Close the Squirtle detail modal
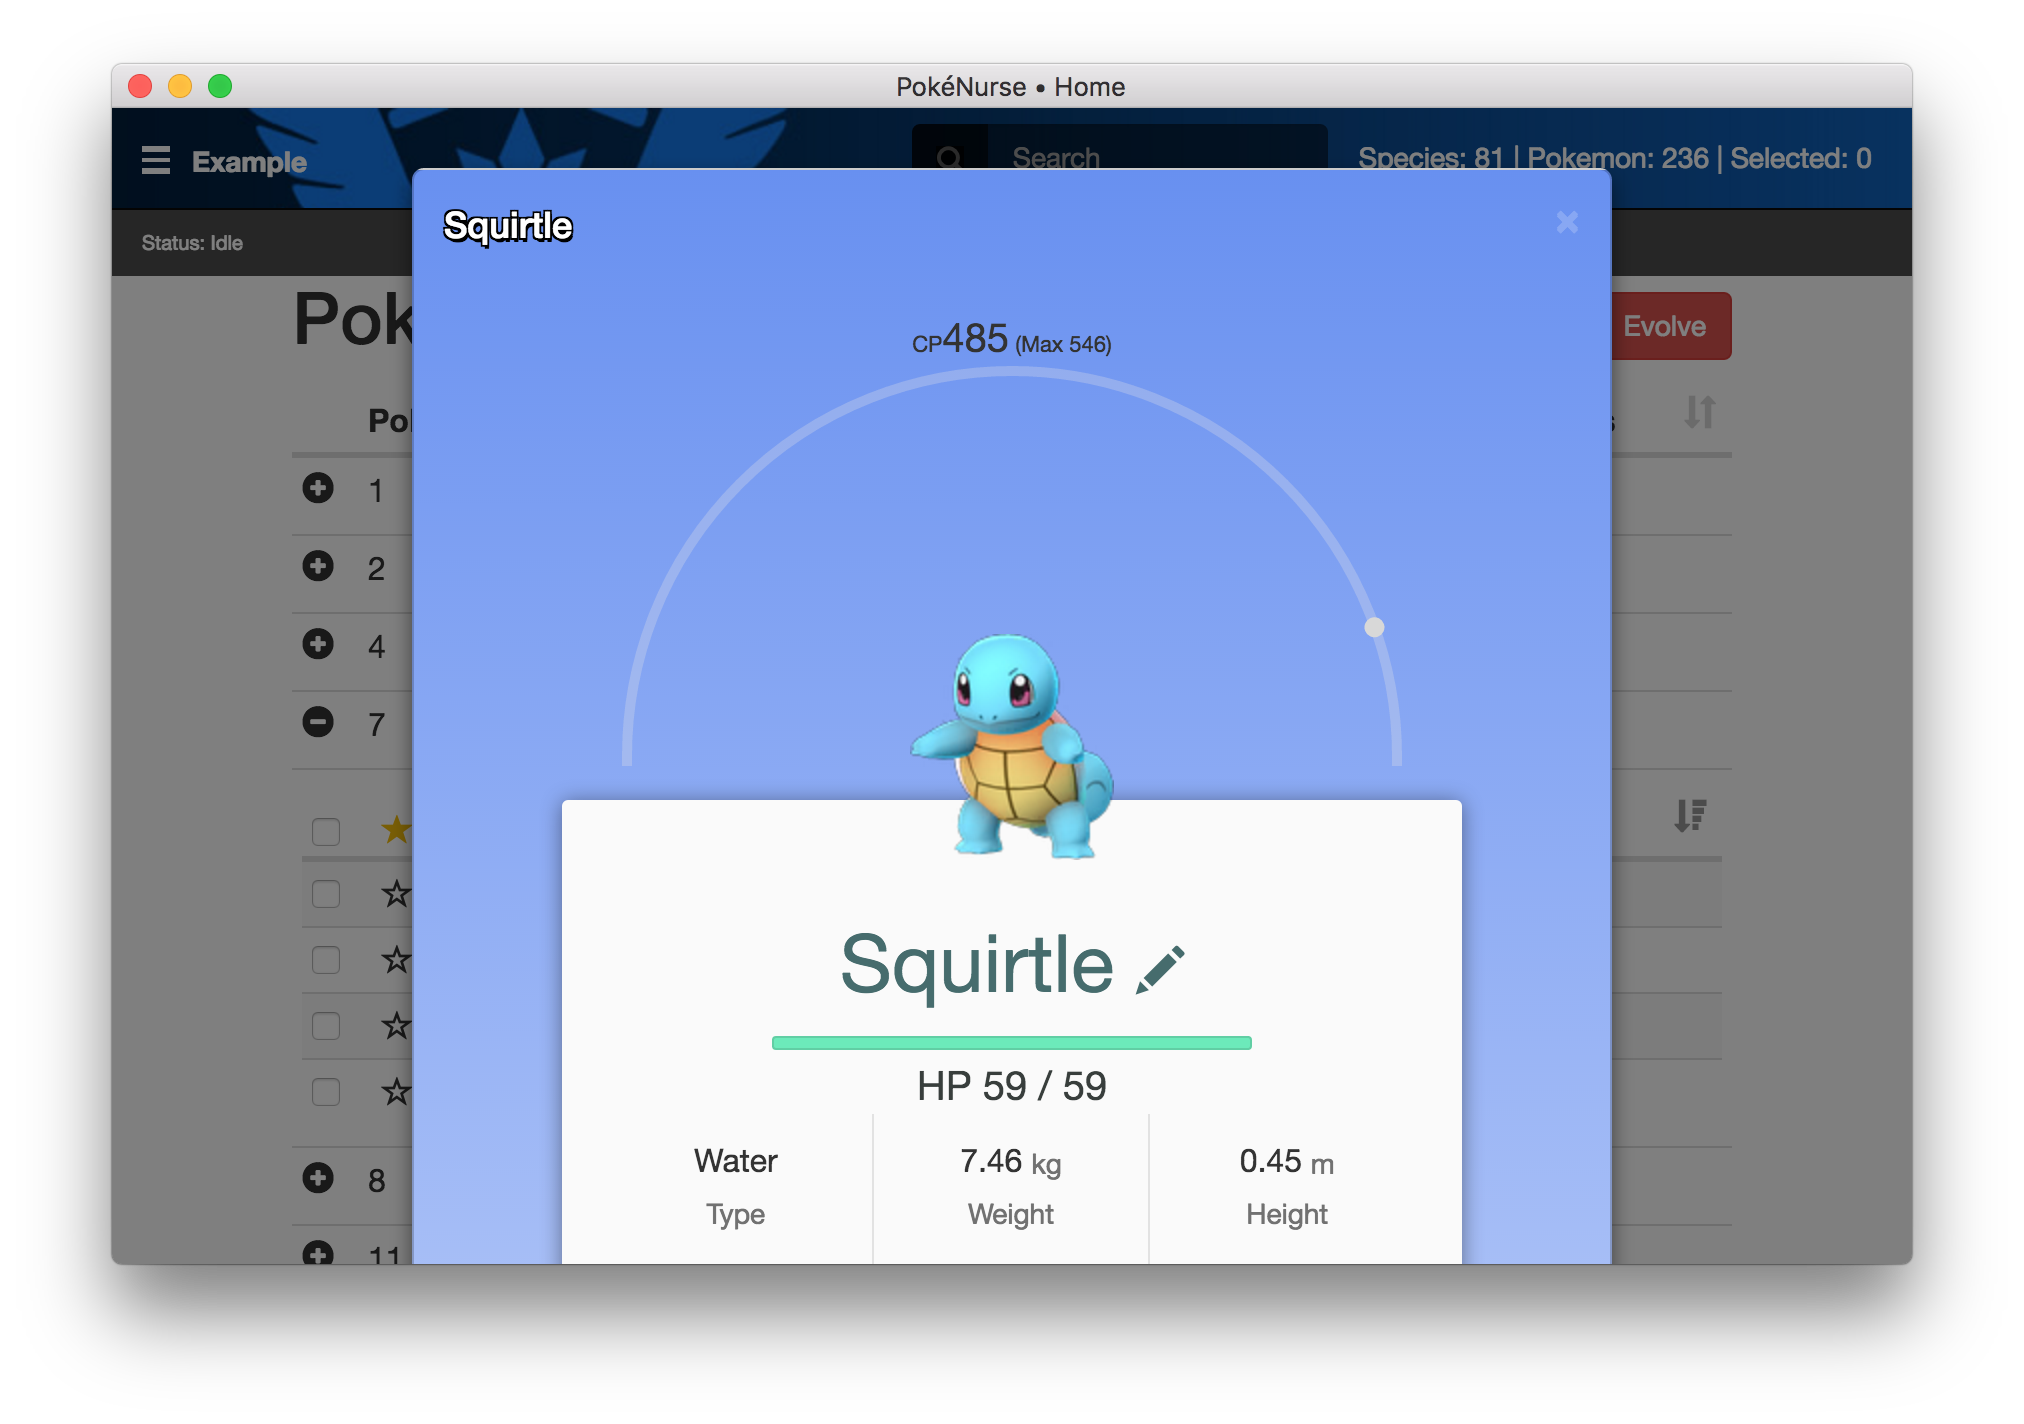 tap(1567, 222)
